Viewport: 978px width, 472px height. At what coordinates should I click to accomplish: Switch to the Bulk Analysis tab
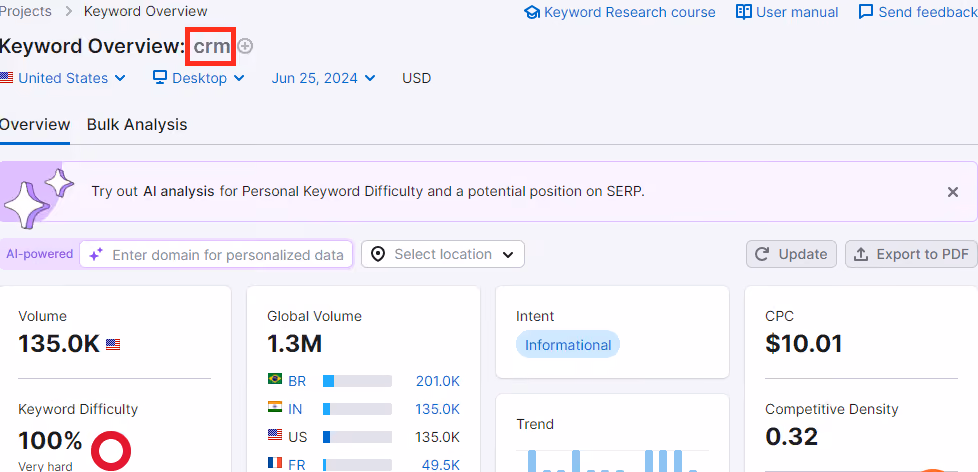pos(137,125)
